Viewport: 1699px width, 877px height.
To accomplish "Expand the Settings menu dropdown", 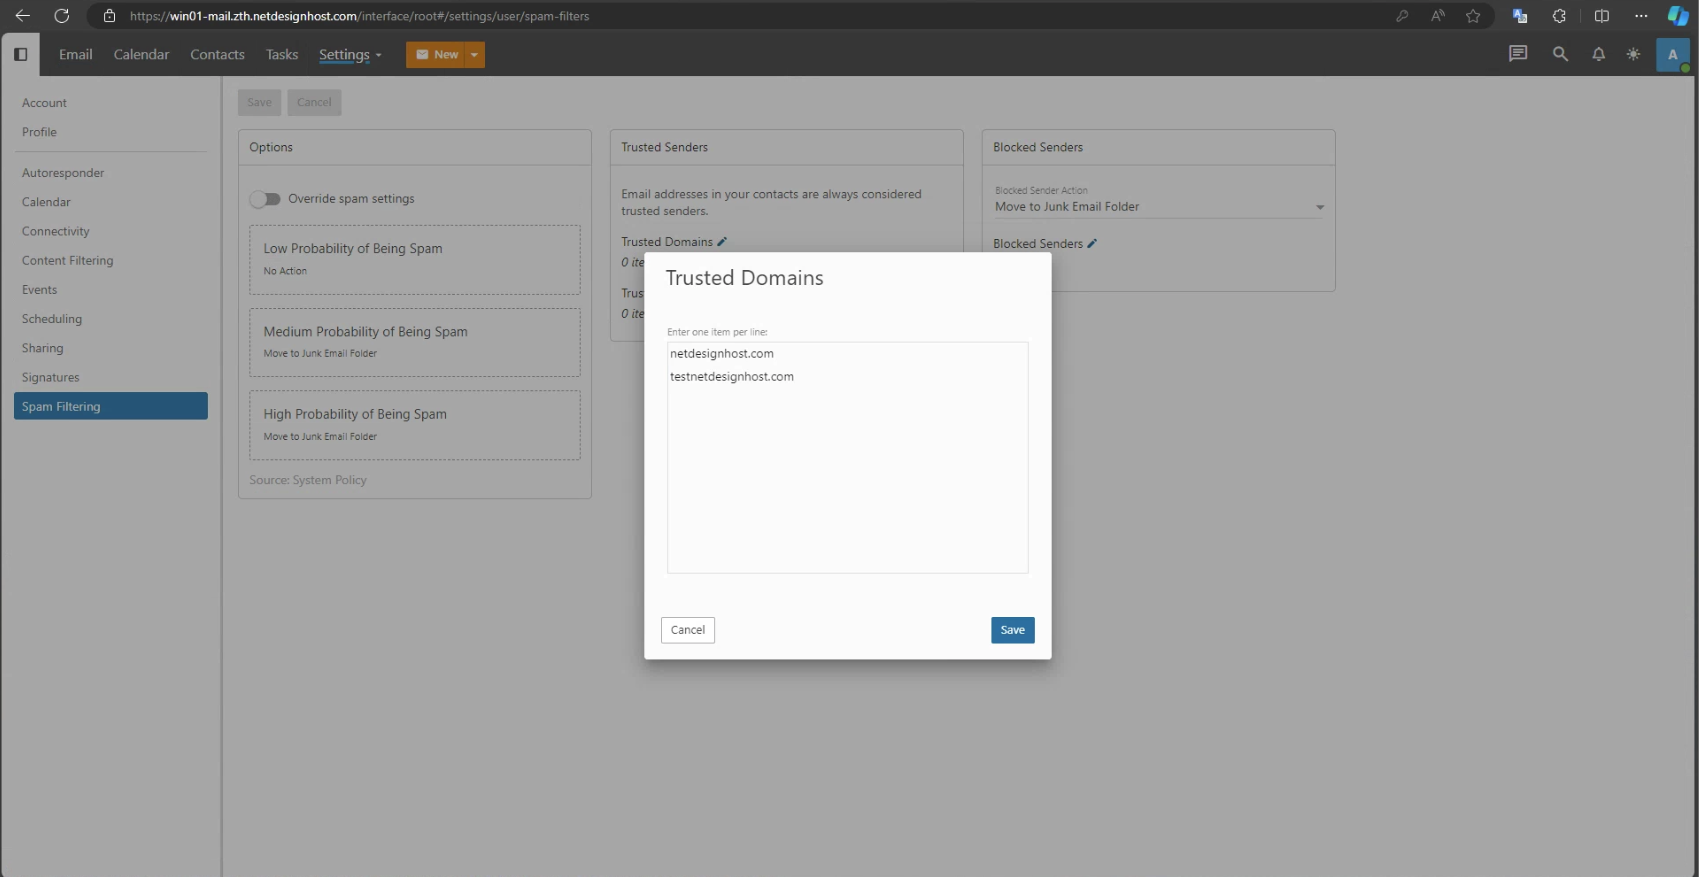I will coord(350,55).
